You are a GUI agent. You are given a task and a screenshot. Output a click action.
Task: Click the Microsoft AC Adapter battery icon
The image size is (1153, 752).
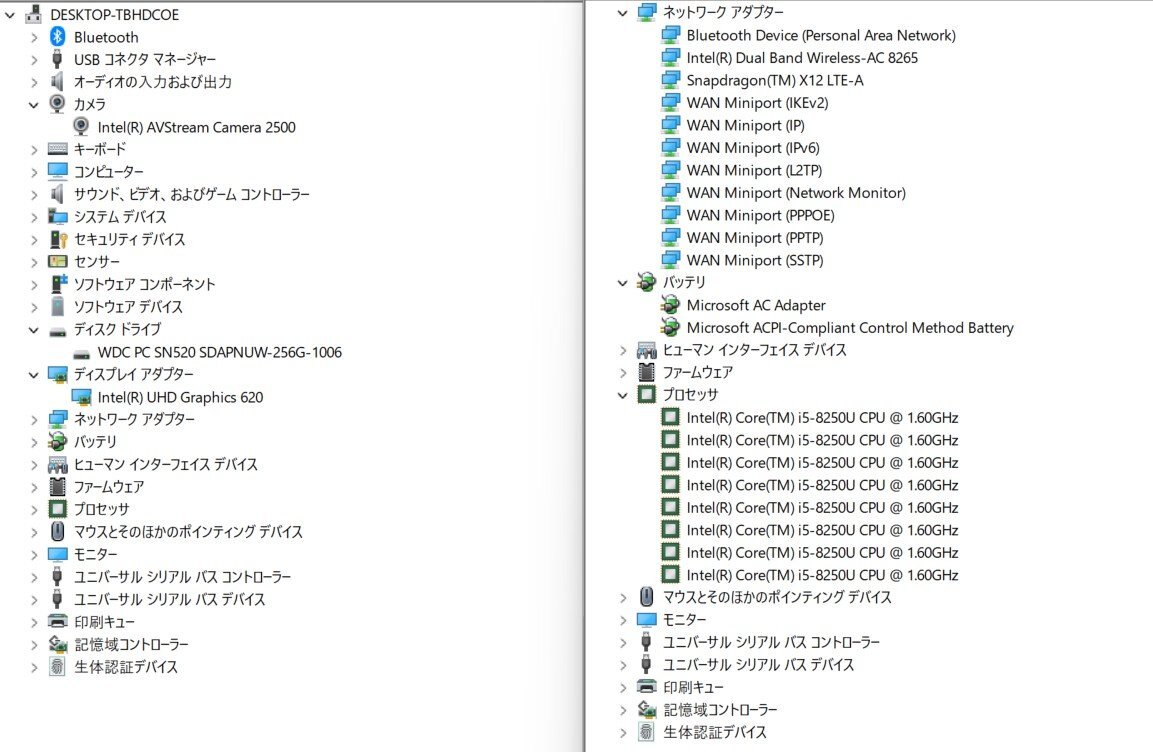coord(670,304)
